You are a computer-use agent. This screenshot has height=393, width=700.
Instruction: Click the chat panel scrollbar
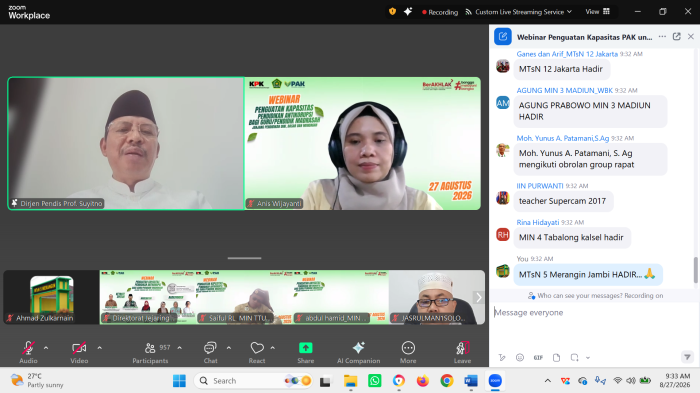tap(696, 270)
